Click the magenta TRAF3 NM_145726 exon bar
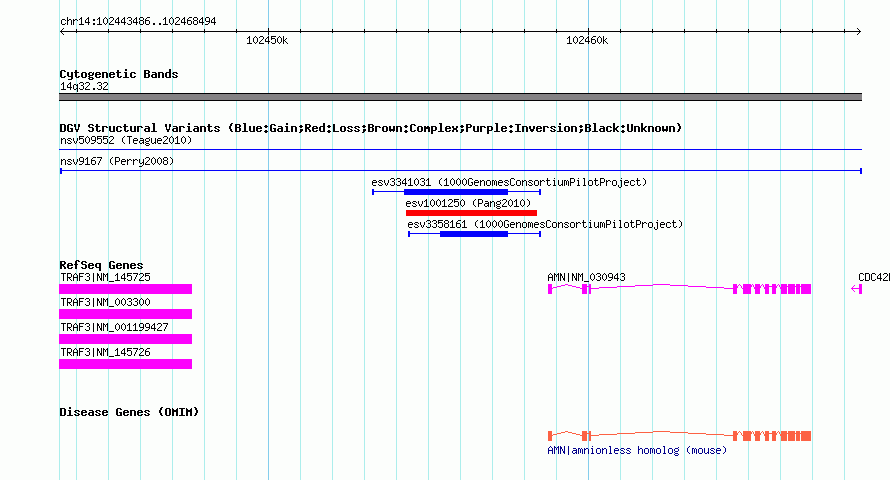Viewport: 890px width, 480px height. [125, 364]
